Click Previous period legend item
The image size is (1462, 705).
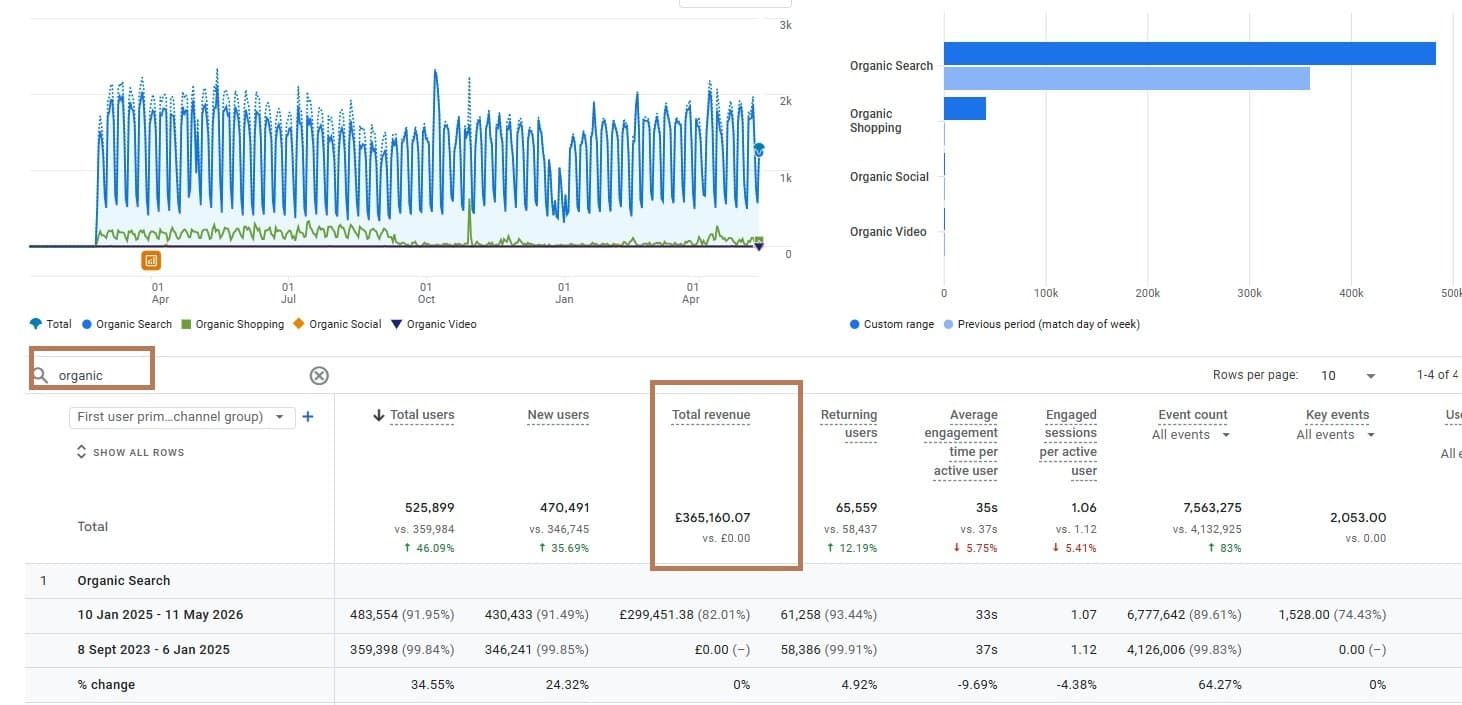1042,324
